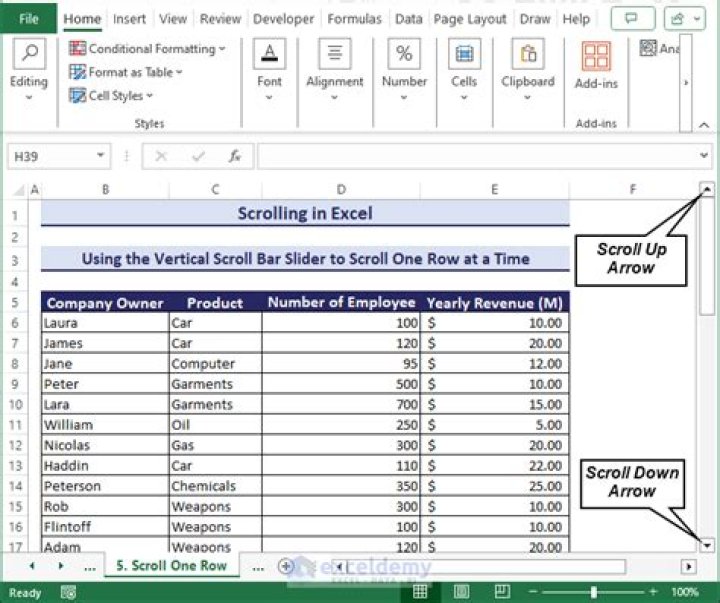Click the Enter formula checkmark icon
Screen dimensions: 720x603
198,157
